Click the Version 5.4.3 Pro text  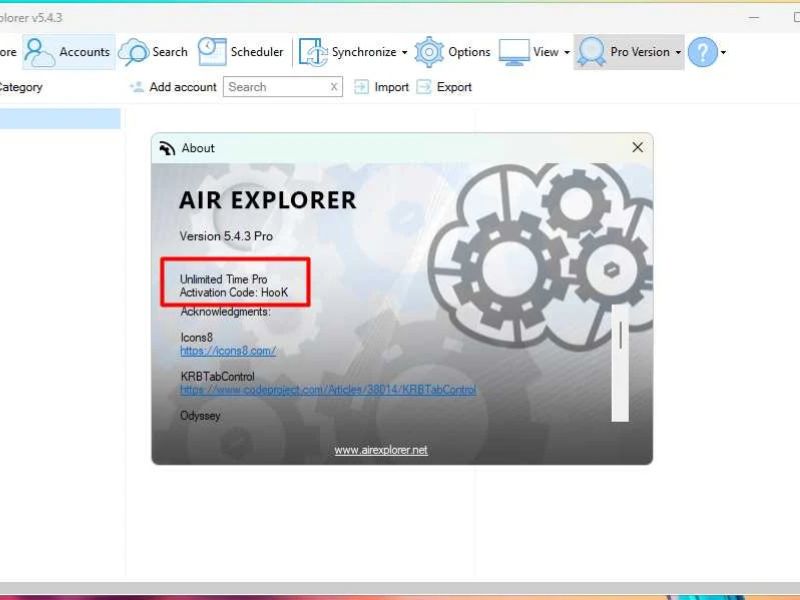coord(226,236)
